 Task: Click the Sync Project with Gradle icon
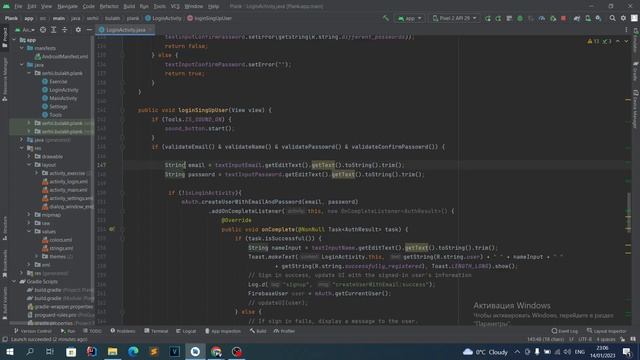(x=577, y=18)
